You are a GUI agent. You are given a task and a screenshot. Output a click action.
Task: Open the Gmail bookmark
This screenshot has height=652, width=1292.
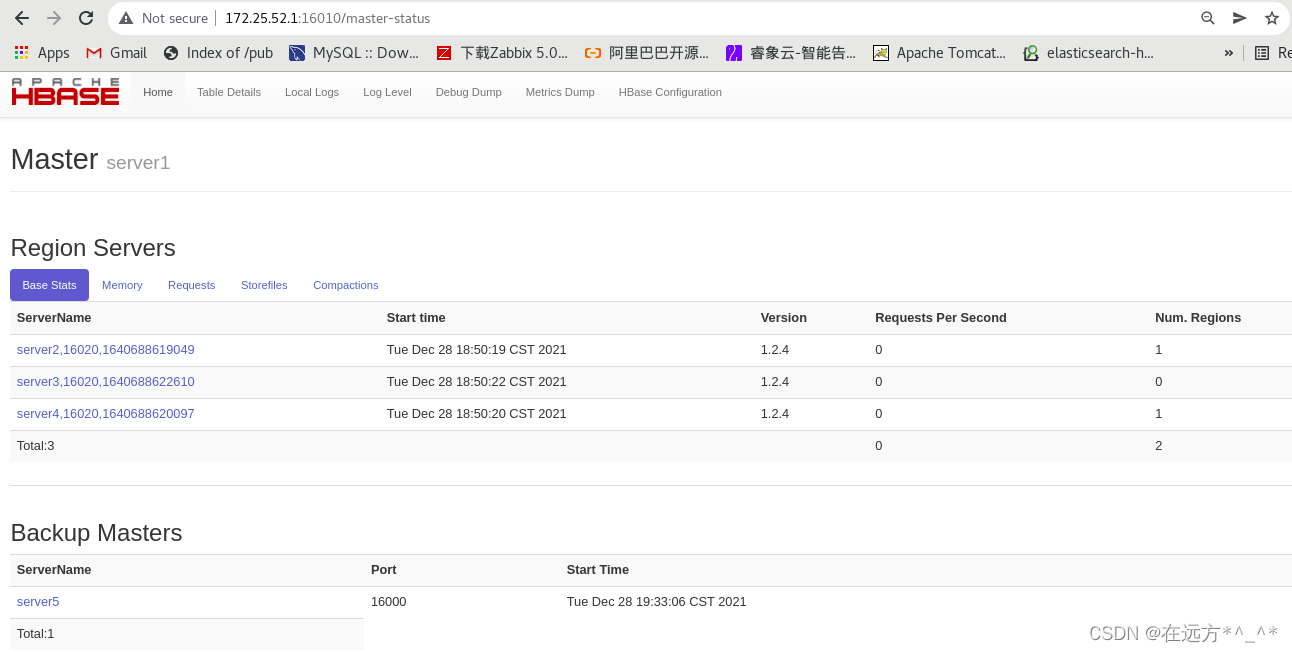pos(117,53)
